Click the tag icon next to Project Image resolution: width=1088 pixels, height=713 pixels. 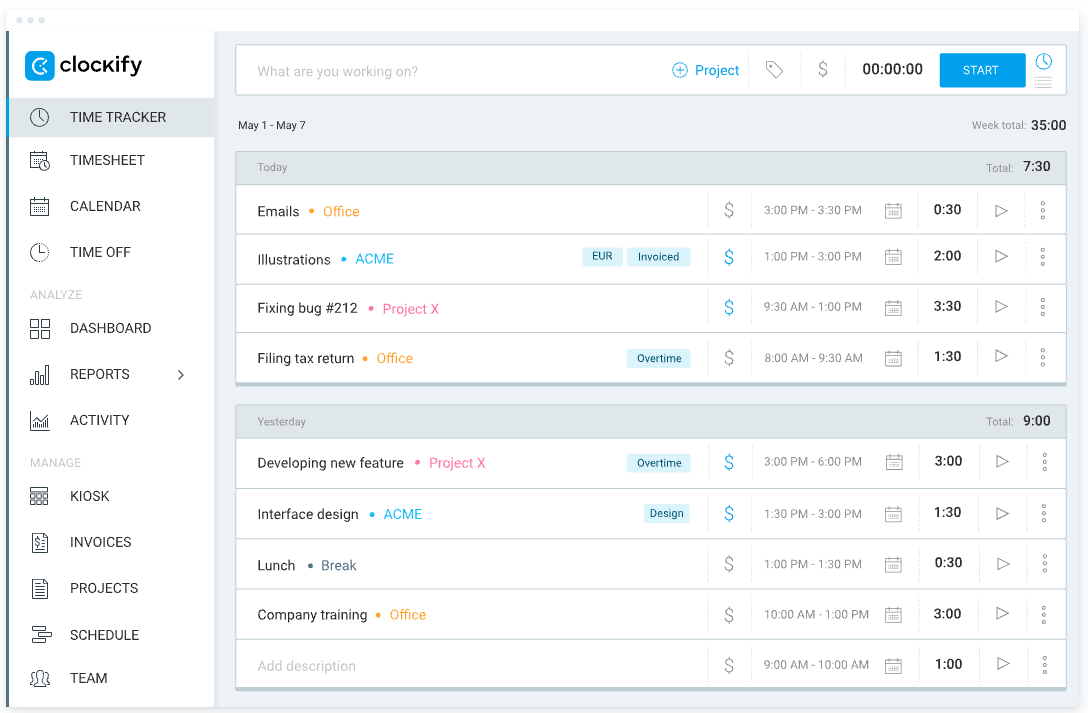775,70
